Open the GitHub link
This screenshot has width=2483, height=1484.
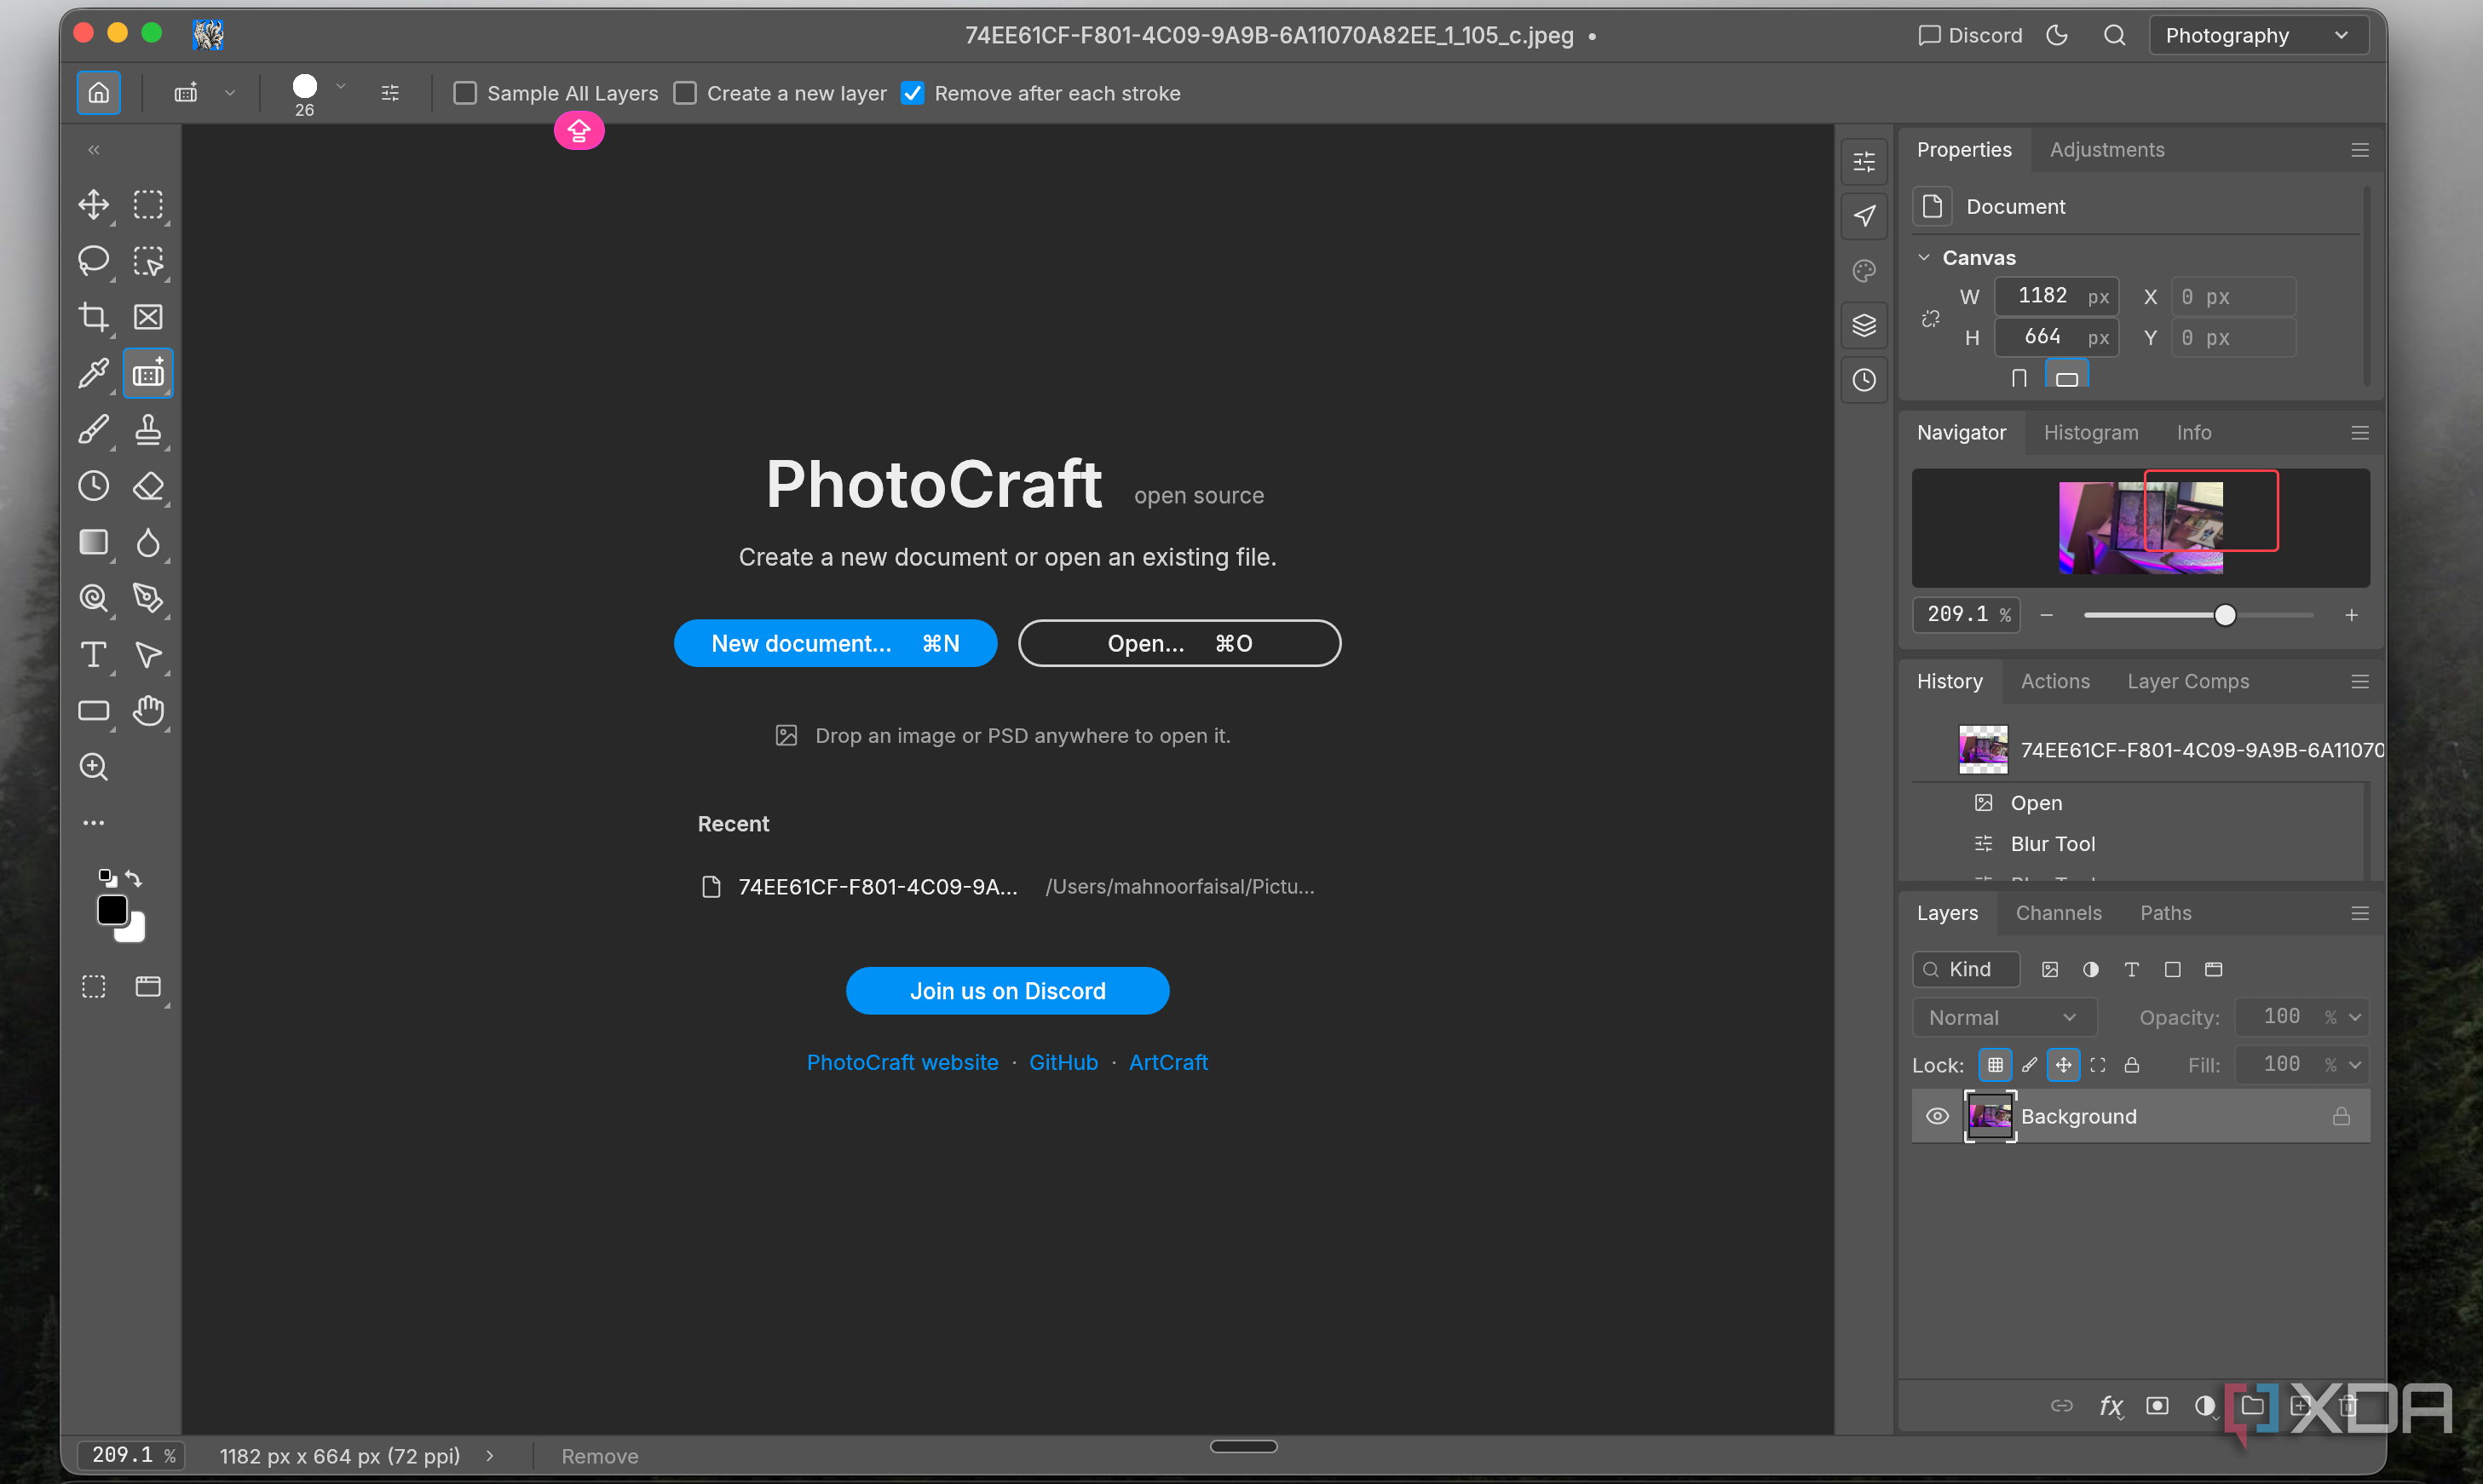click(1063, 1062)
